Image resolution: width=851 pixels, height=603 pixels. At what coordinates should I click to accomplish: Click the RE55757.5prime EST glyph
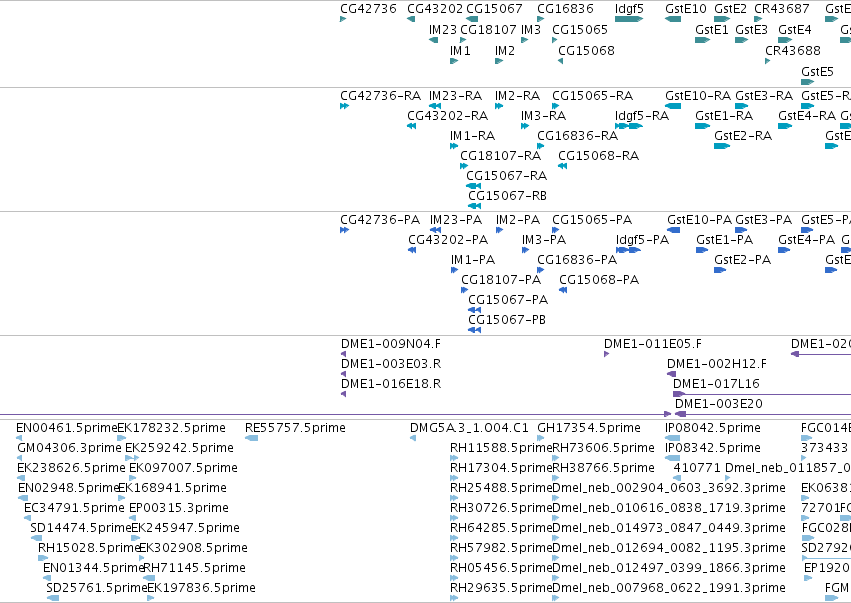pyautogui.click(x=251, y=438)
